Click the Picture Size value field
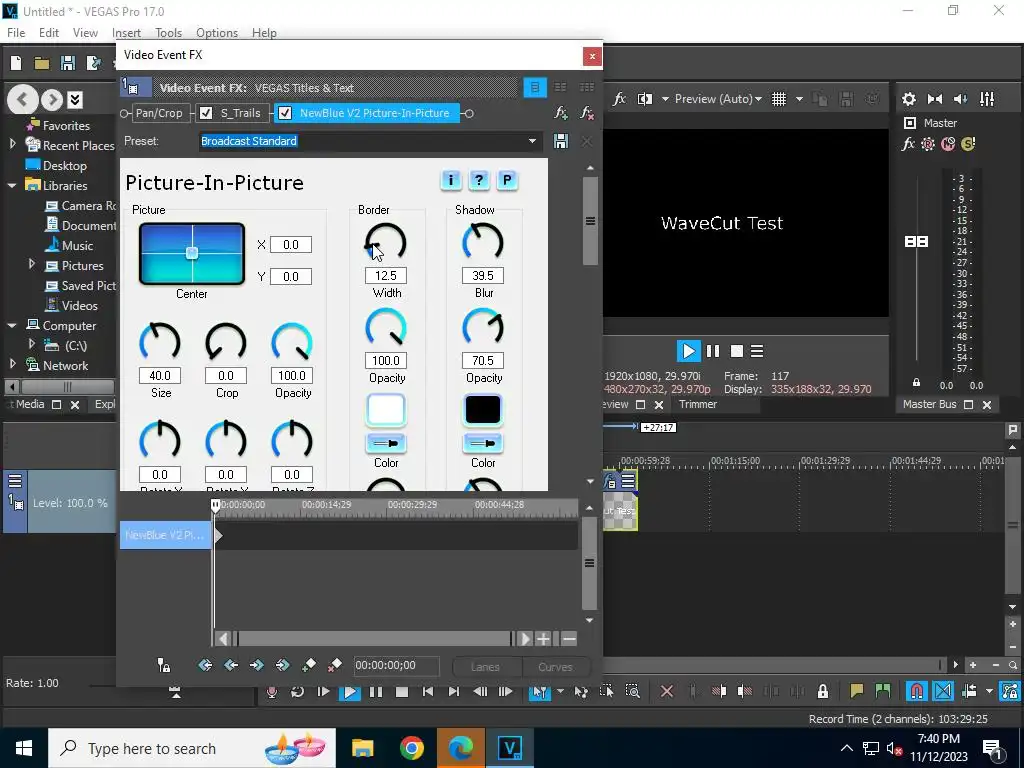The width and height of the screenshot is (1024, 768). [x=160, y=376]
